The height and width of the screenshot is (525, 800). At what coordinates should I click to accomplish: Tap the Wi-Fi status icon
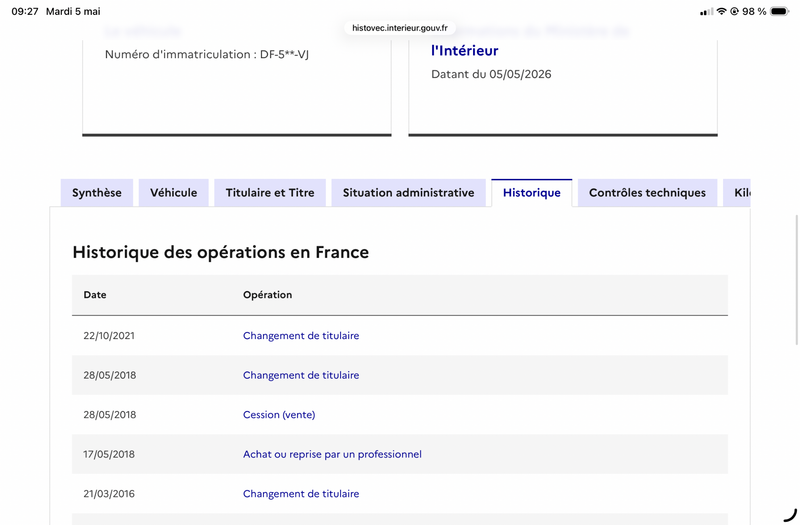[x=721, y=11]
